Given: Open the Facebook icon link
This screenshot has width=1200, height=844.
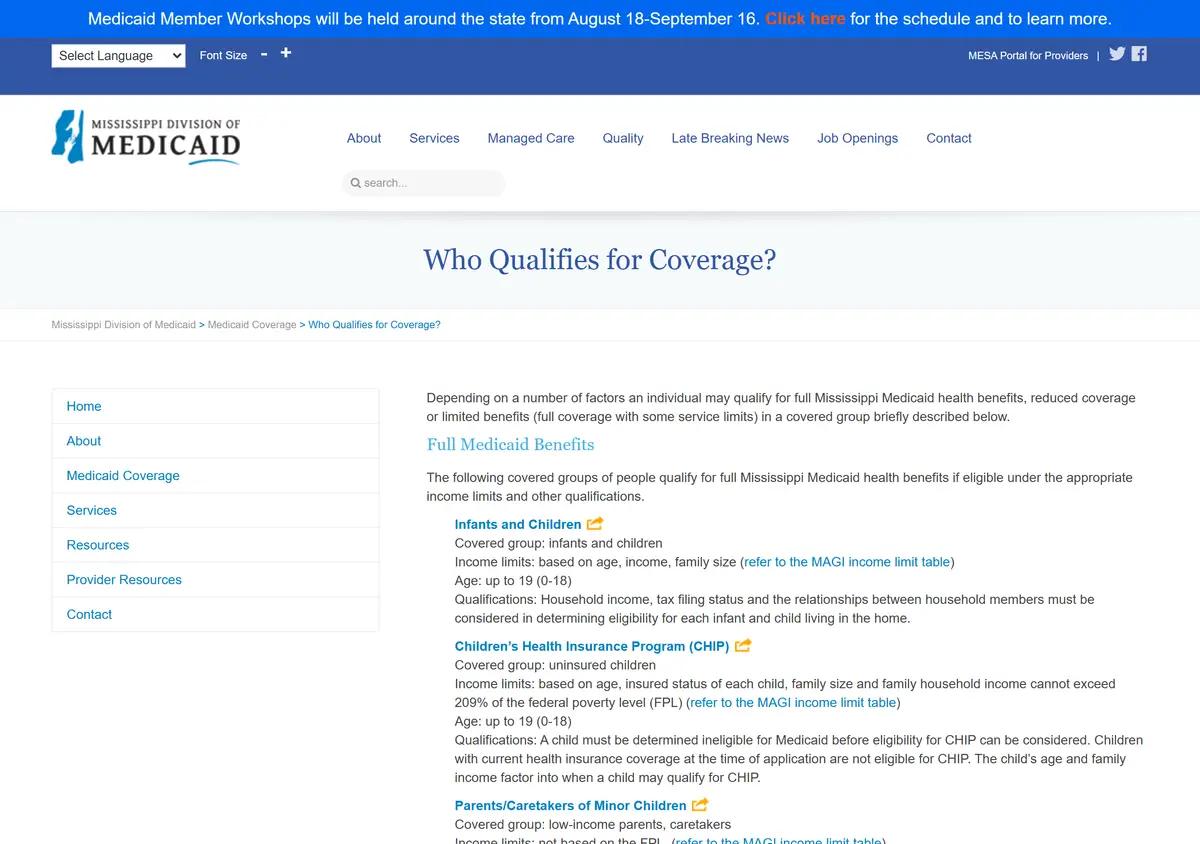Looking at the screenshot, I should 1139,54.
